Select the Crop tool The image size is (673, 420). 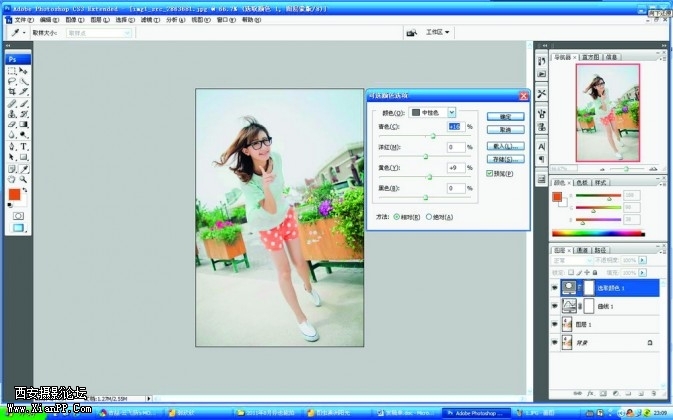click(12, 91)
